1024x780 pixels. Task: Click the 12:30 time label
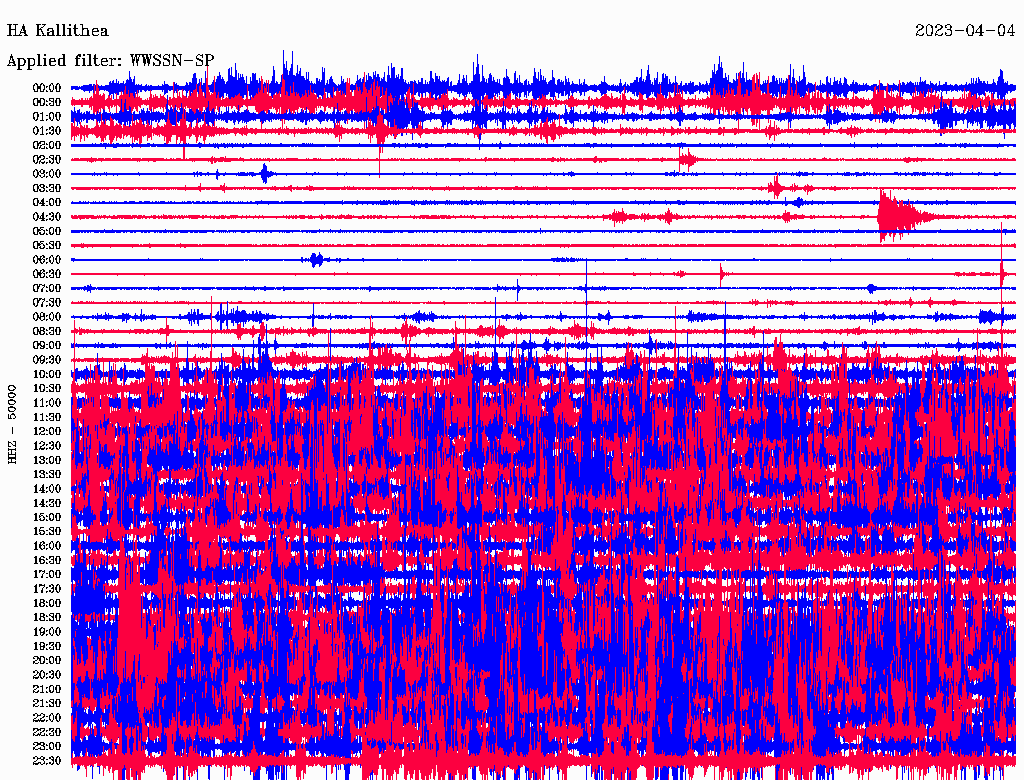point(47,446)
